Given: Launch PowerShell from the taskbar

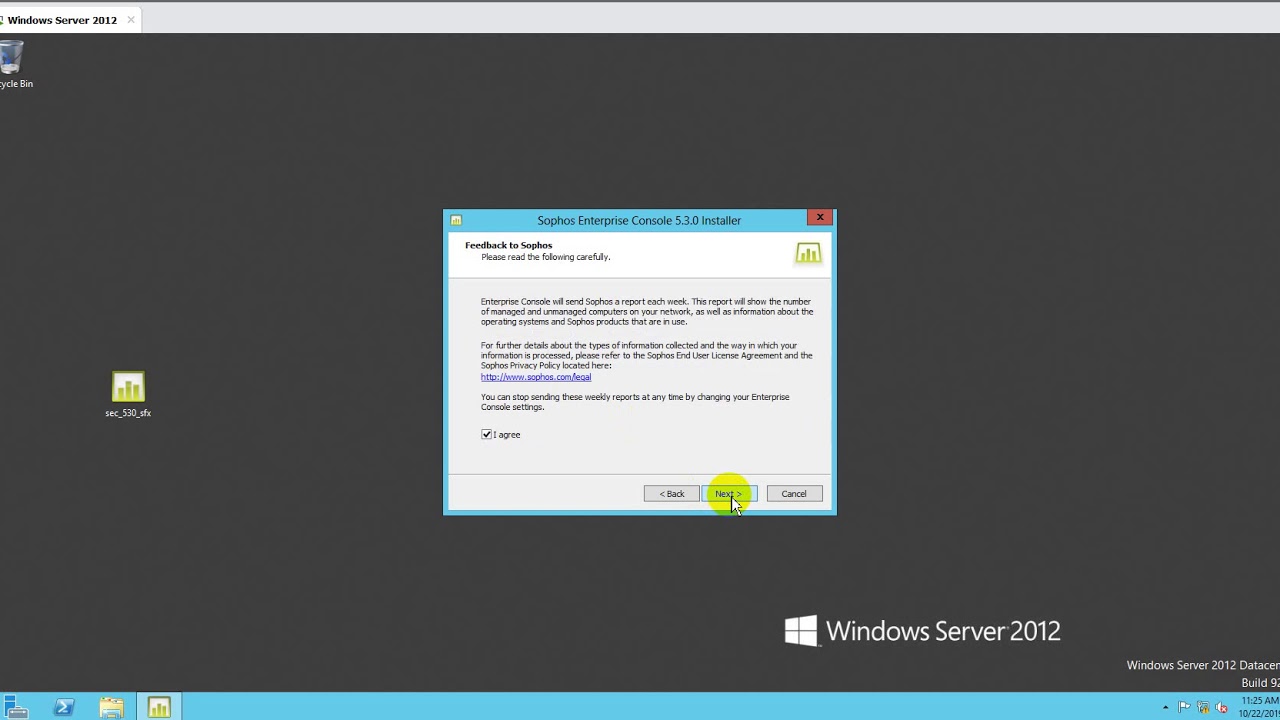Looking at the screenshot, I should pyautogui.click(x=63, y=707).
